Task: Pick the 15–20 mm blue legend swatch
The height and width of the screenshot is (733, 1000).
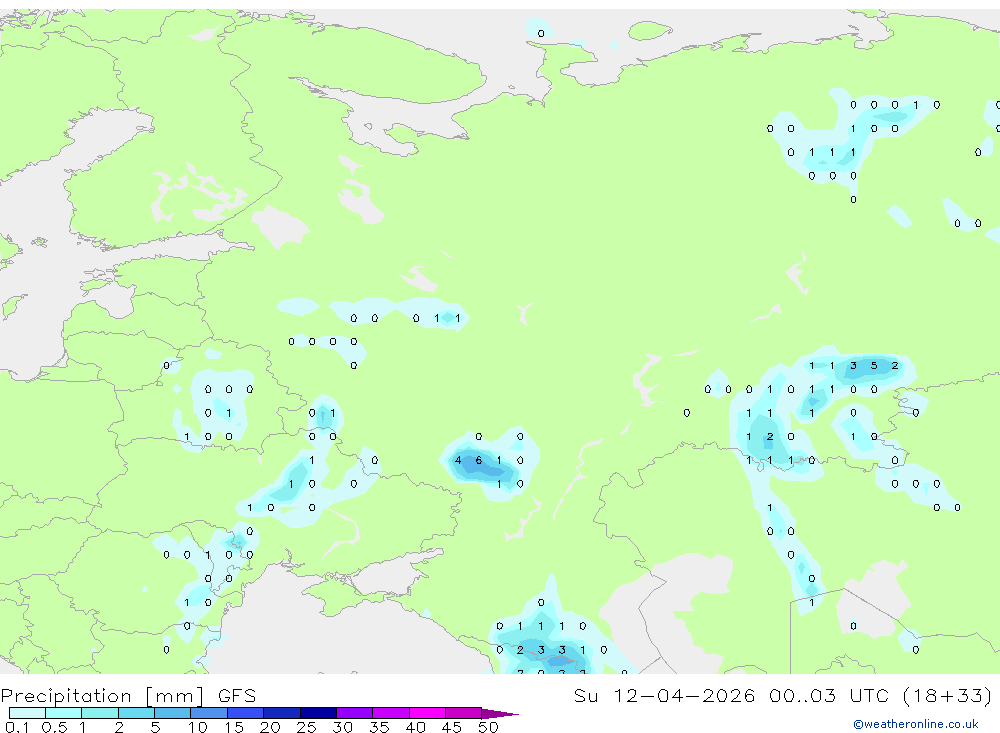Action: point(246,713)
